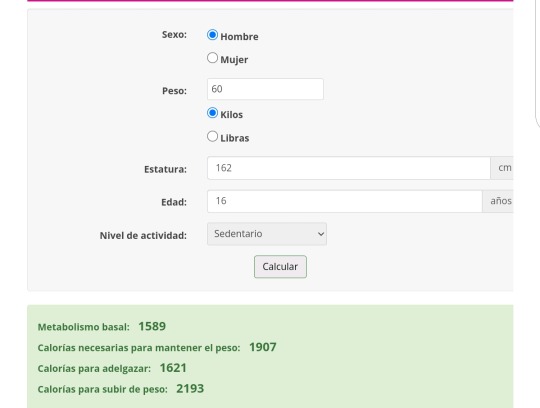
Task: Click the Peso input field
Action: [265, 89]
